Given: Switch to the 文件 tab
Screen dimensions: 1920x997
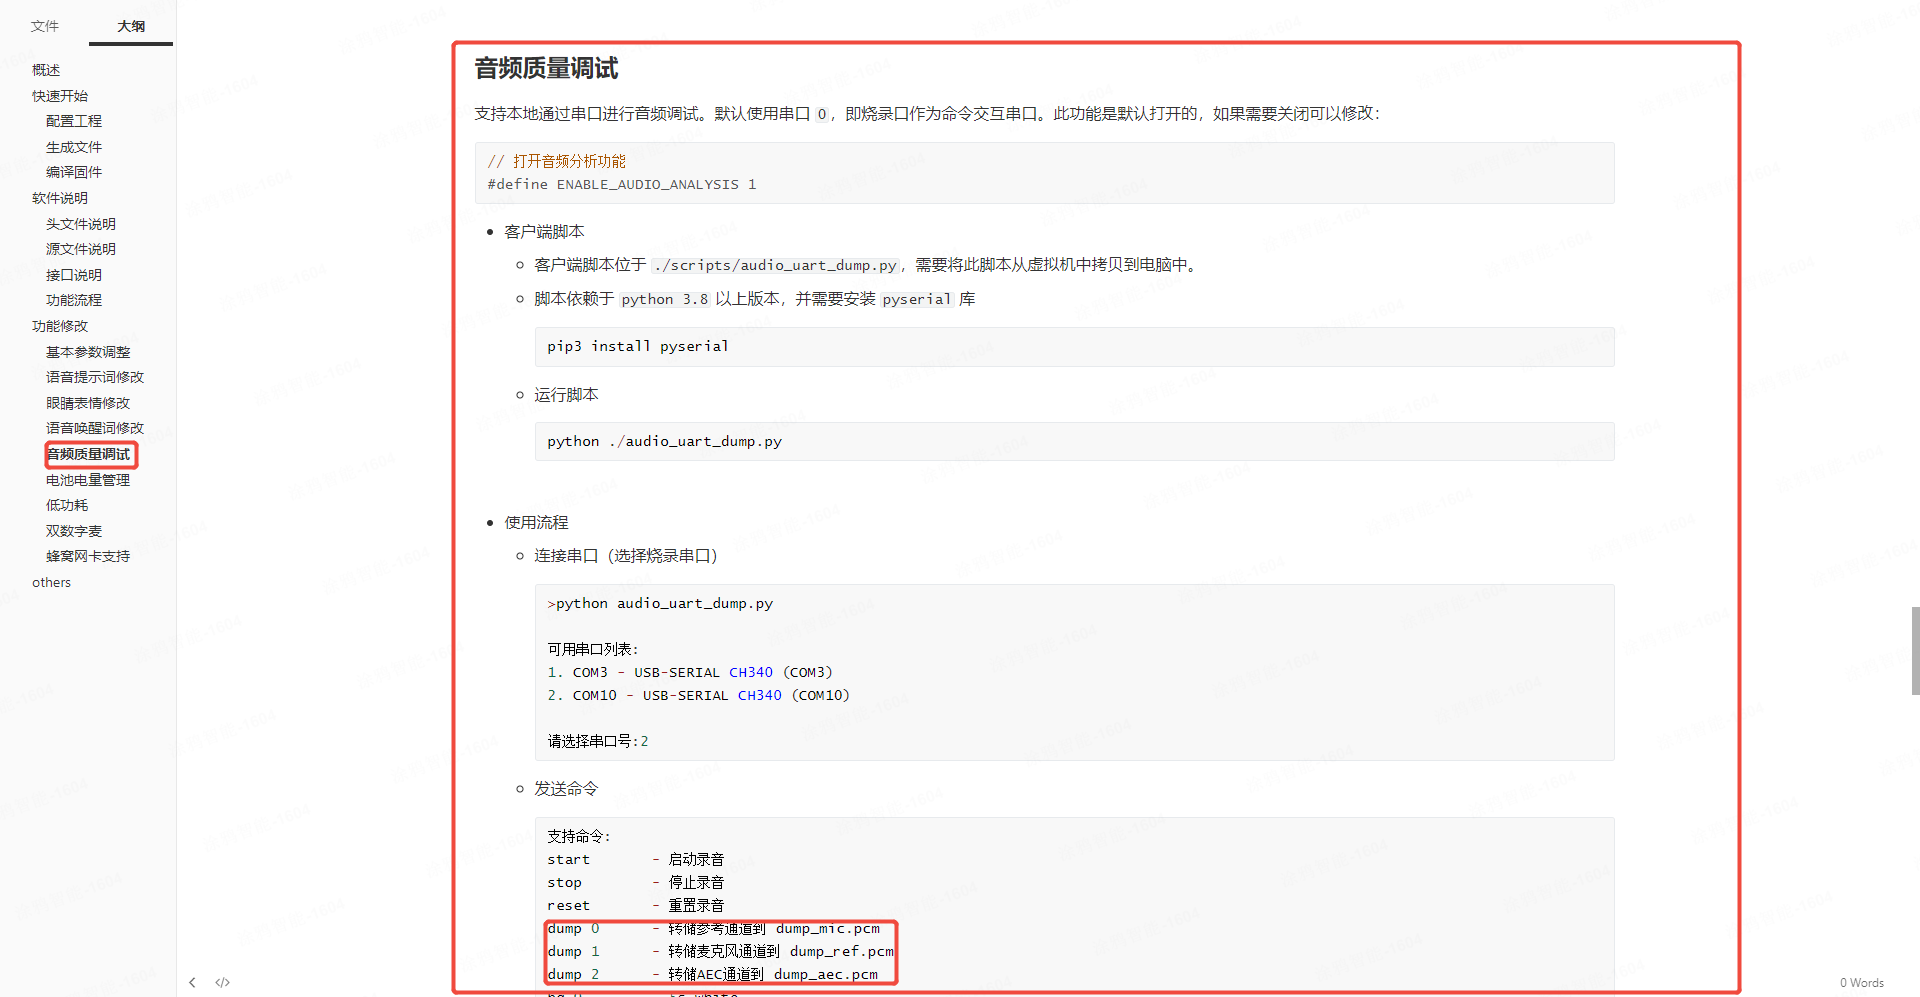Looking at the screenshot, I should tap(44, 26).
